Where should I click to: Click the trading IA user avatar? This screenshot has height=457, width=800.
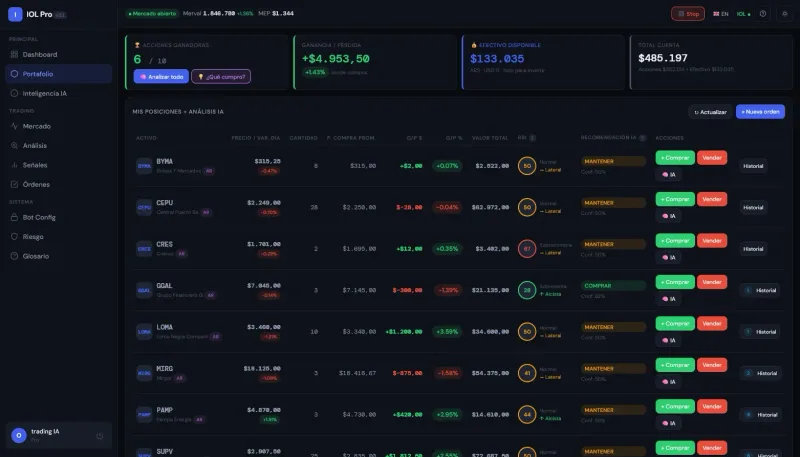pyautogui.click(x=19, y=435)
